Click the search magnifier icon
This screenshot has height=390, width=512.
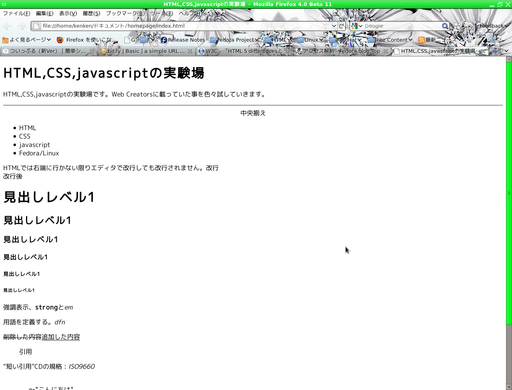pyautogui.click(x=445, y=26)
